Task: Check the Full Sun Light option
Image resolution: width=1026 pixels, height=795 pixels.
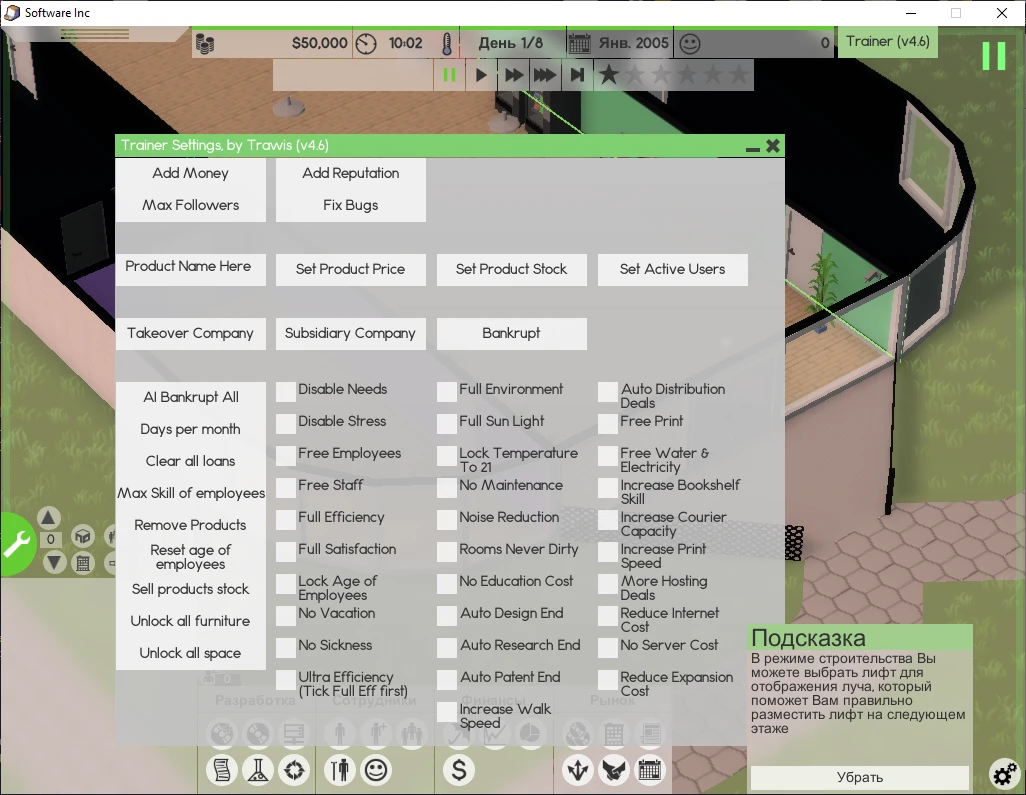Action: point(444,423)
